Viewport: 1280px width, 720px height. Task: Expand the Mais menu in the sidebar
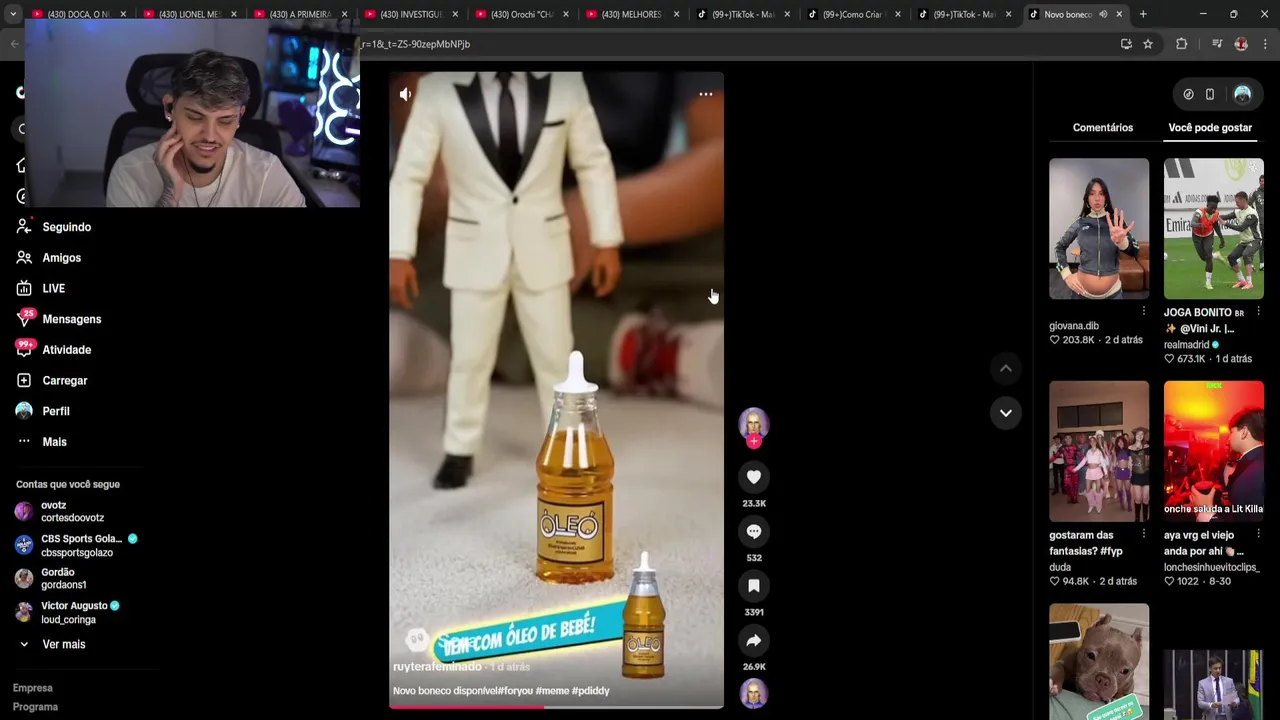click(x=55, y=442)
